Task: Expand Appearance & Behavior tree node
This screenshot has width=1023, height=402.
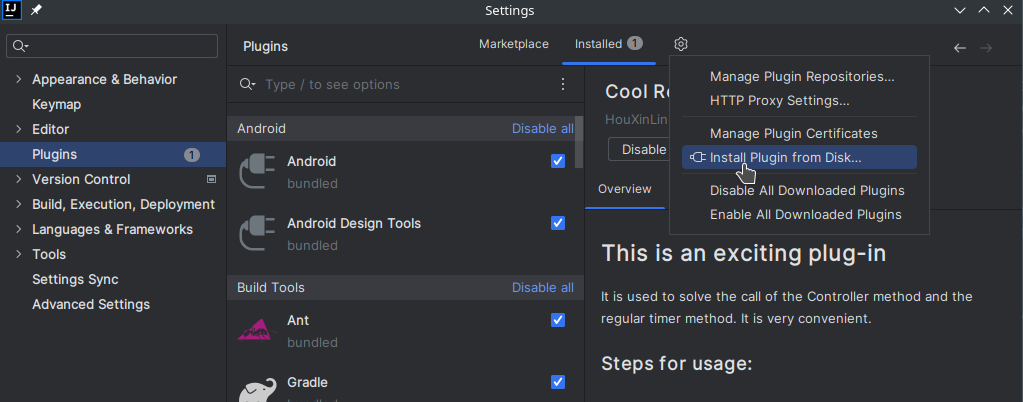Action: [18, 79]
